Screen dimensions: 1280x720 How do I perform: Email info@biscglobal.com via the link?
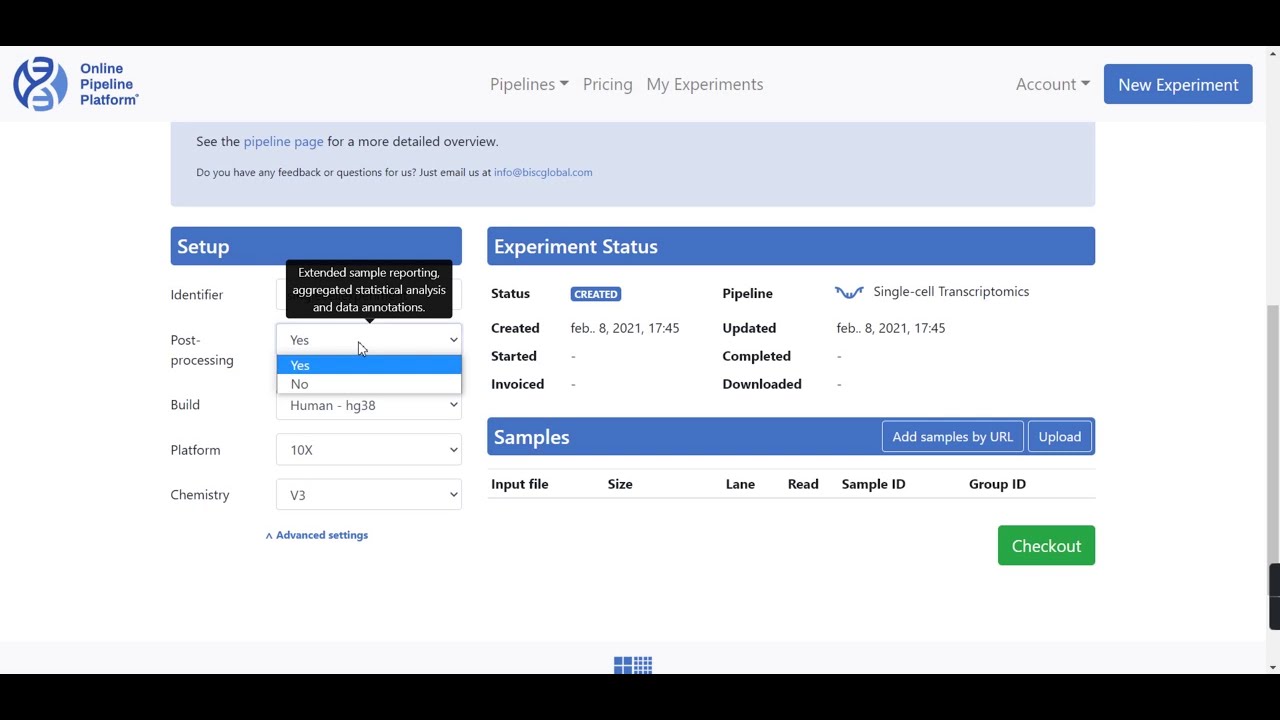coord(543,172)
